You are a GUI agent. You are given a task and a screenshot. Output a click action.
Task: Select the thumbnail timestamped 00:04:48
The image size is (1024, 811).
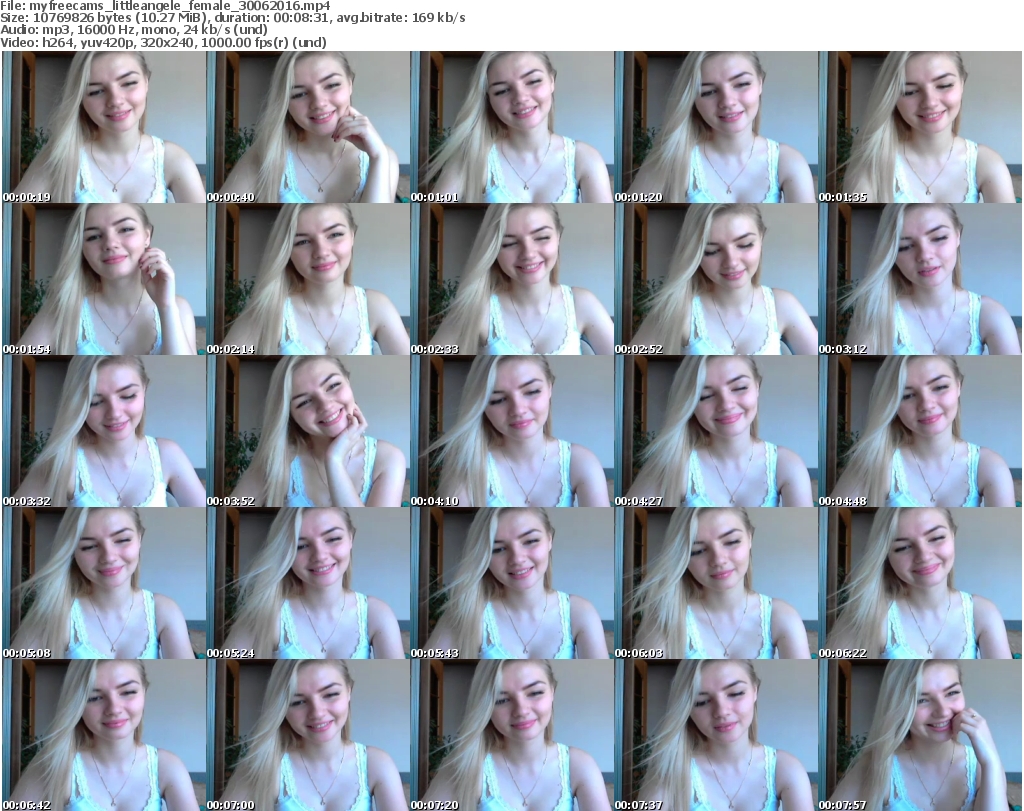pos(920,432)
